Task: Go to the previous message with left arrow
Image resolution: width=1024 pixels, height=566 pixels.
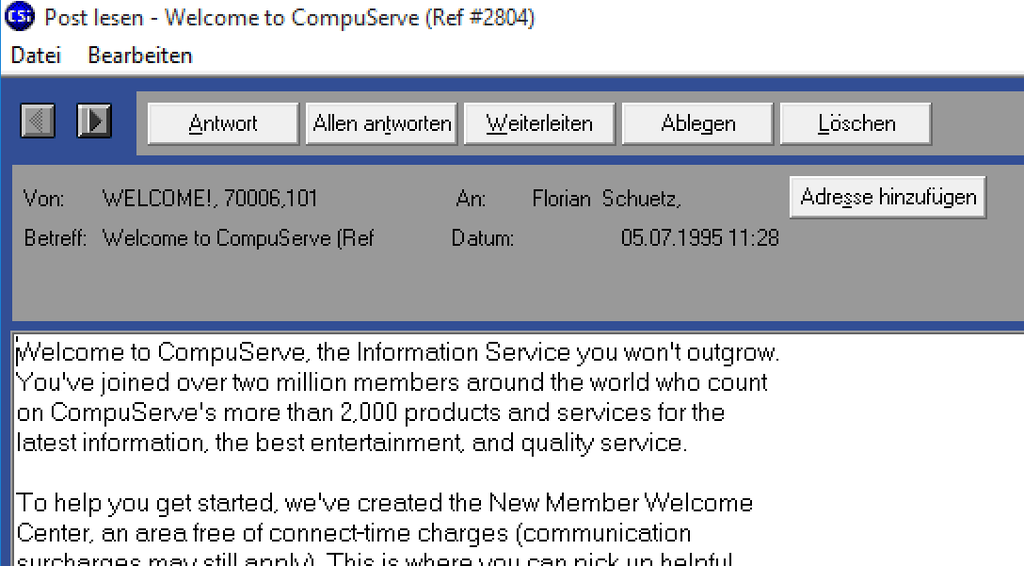Action: pos(38,122)
